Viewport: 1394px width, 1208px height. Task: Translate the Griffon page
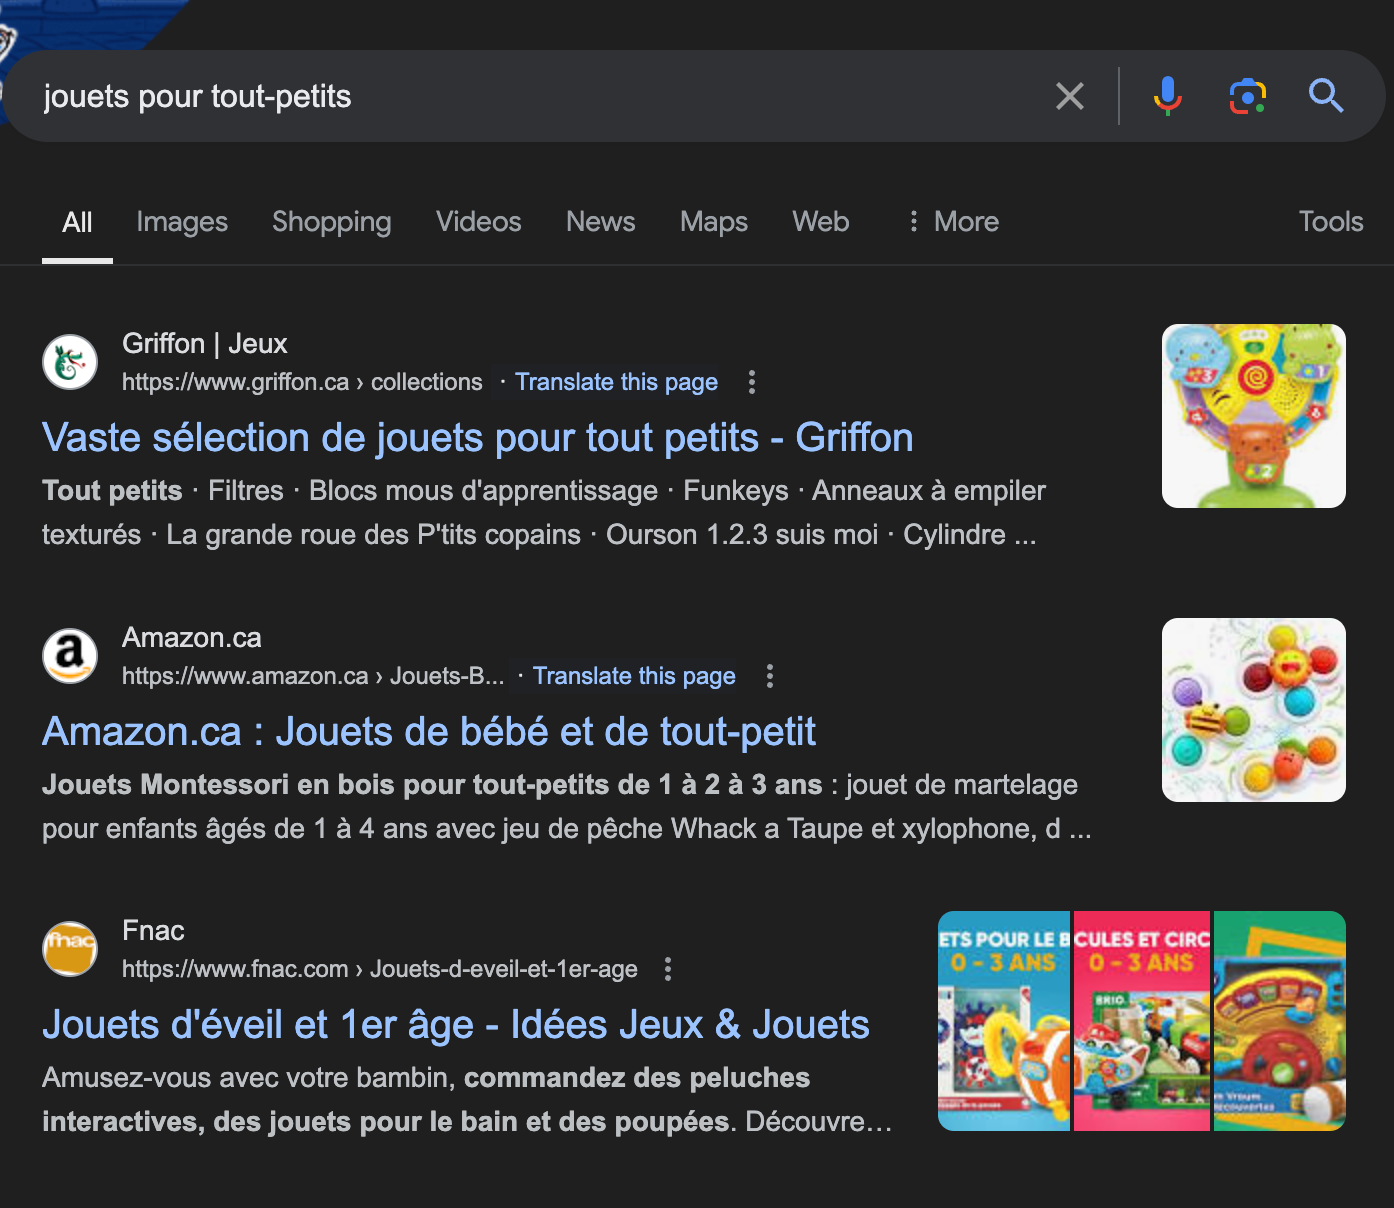coord(616,381)
